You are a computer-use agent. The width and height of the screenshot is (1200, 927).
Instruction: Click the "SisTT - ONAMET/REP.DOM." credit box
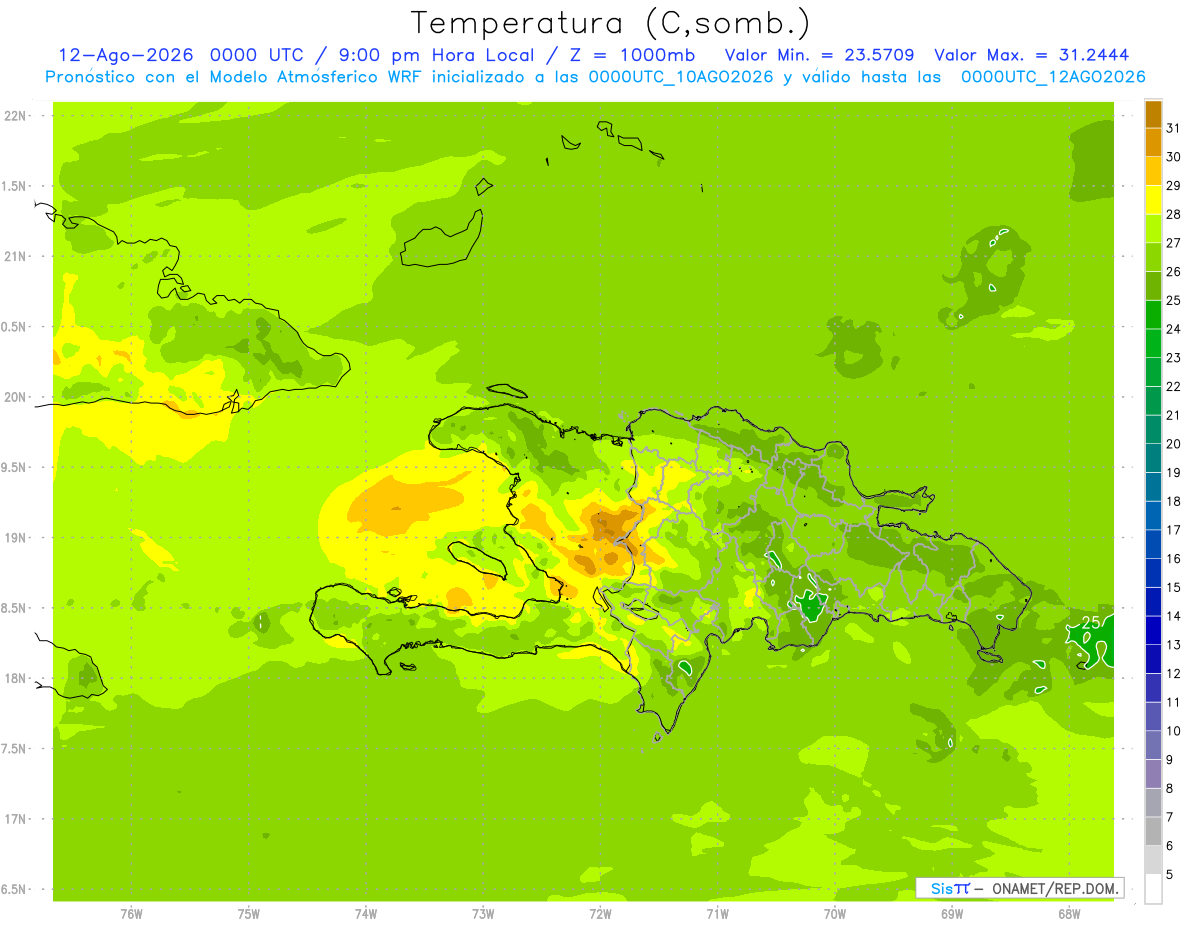[x=1019, y=888]
